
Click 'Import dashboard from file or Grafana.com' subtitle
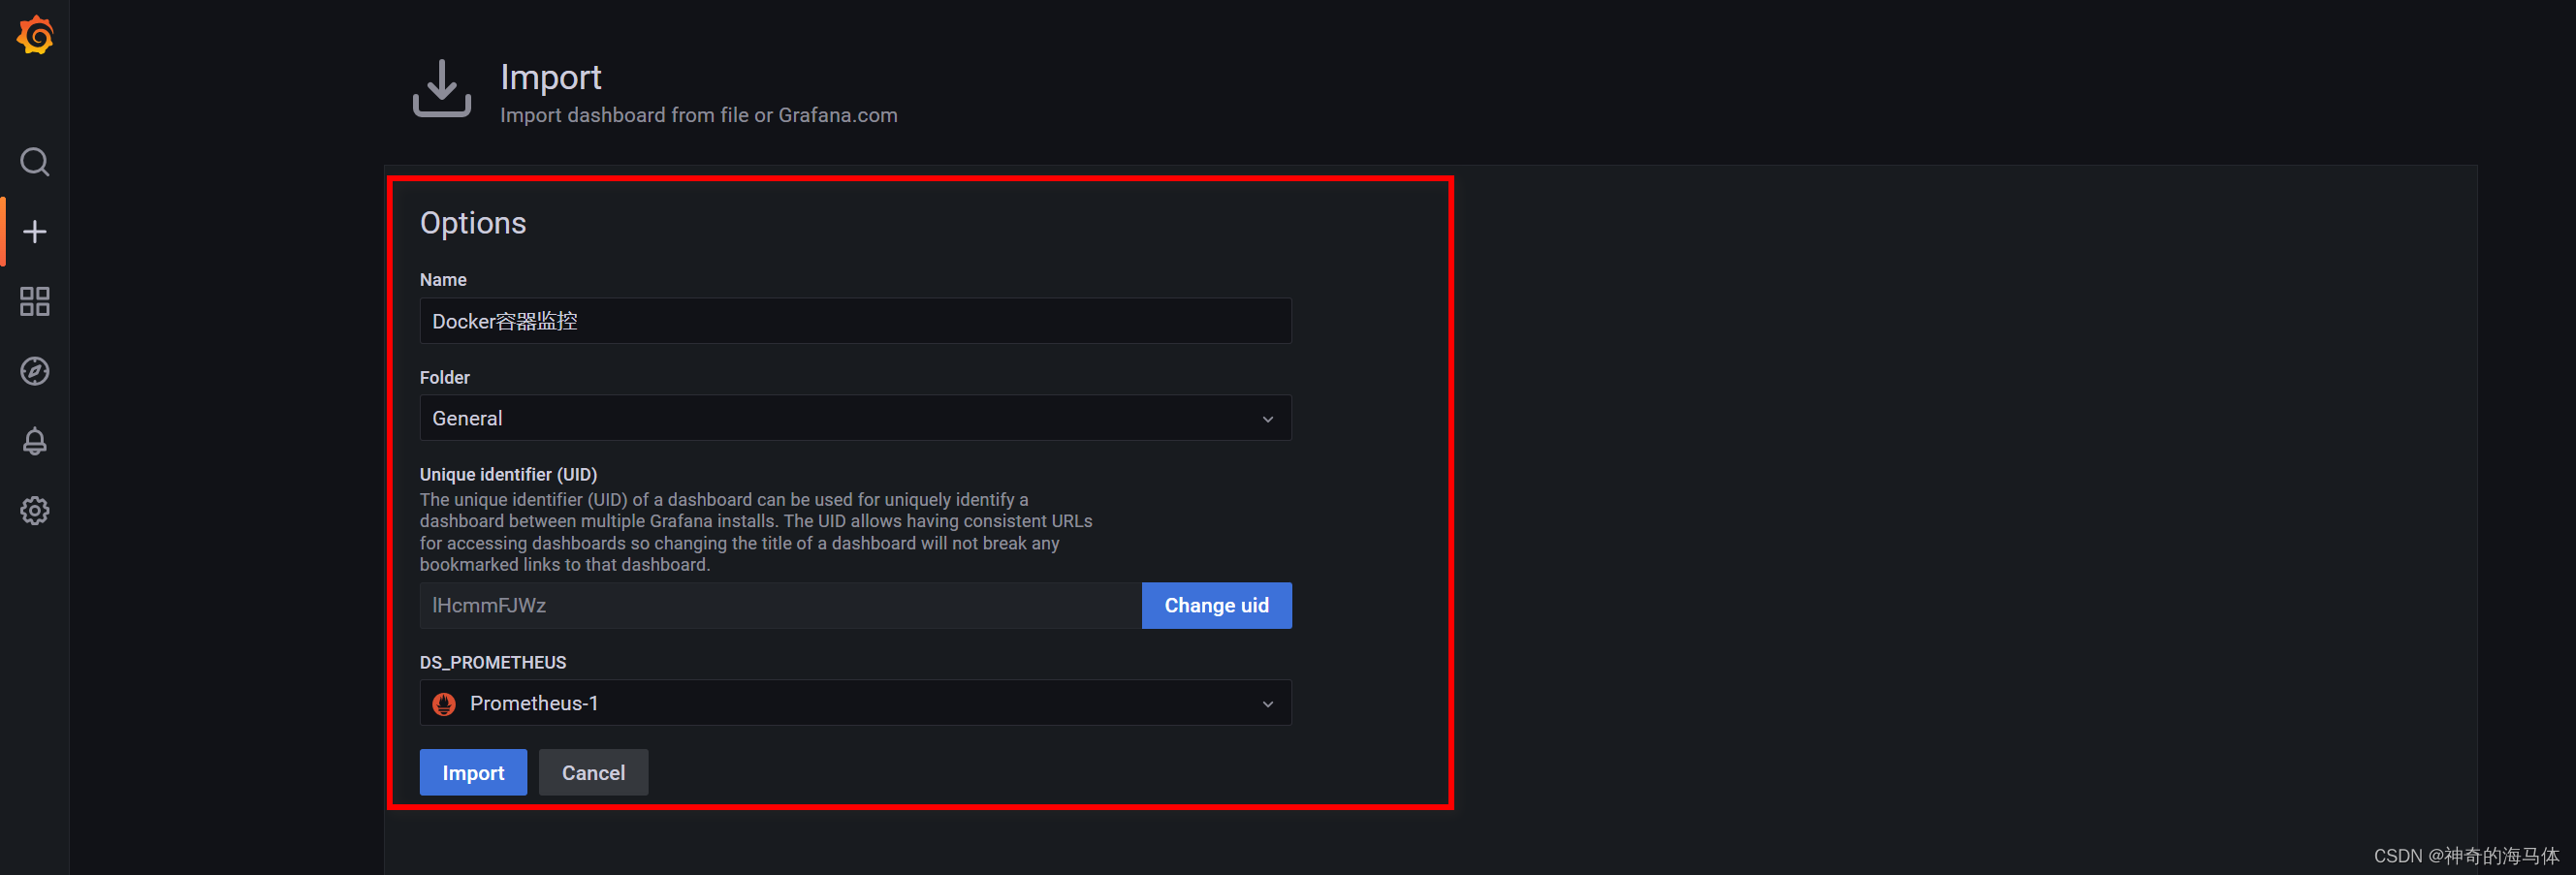coord(699,115)
